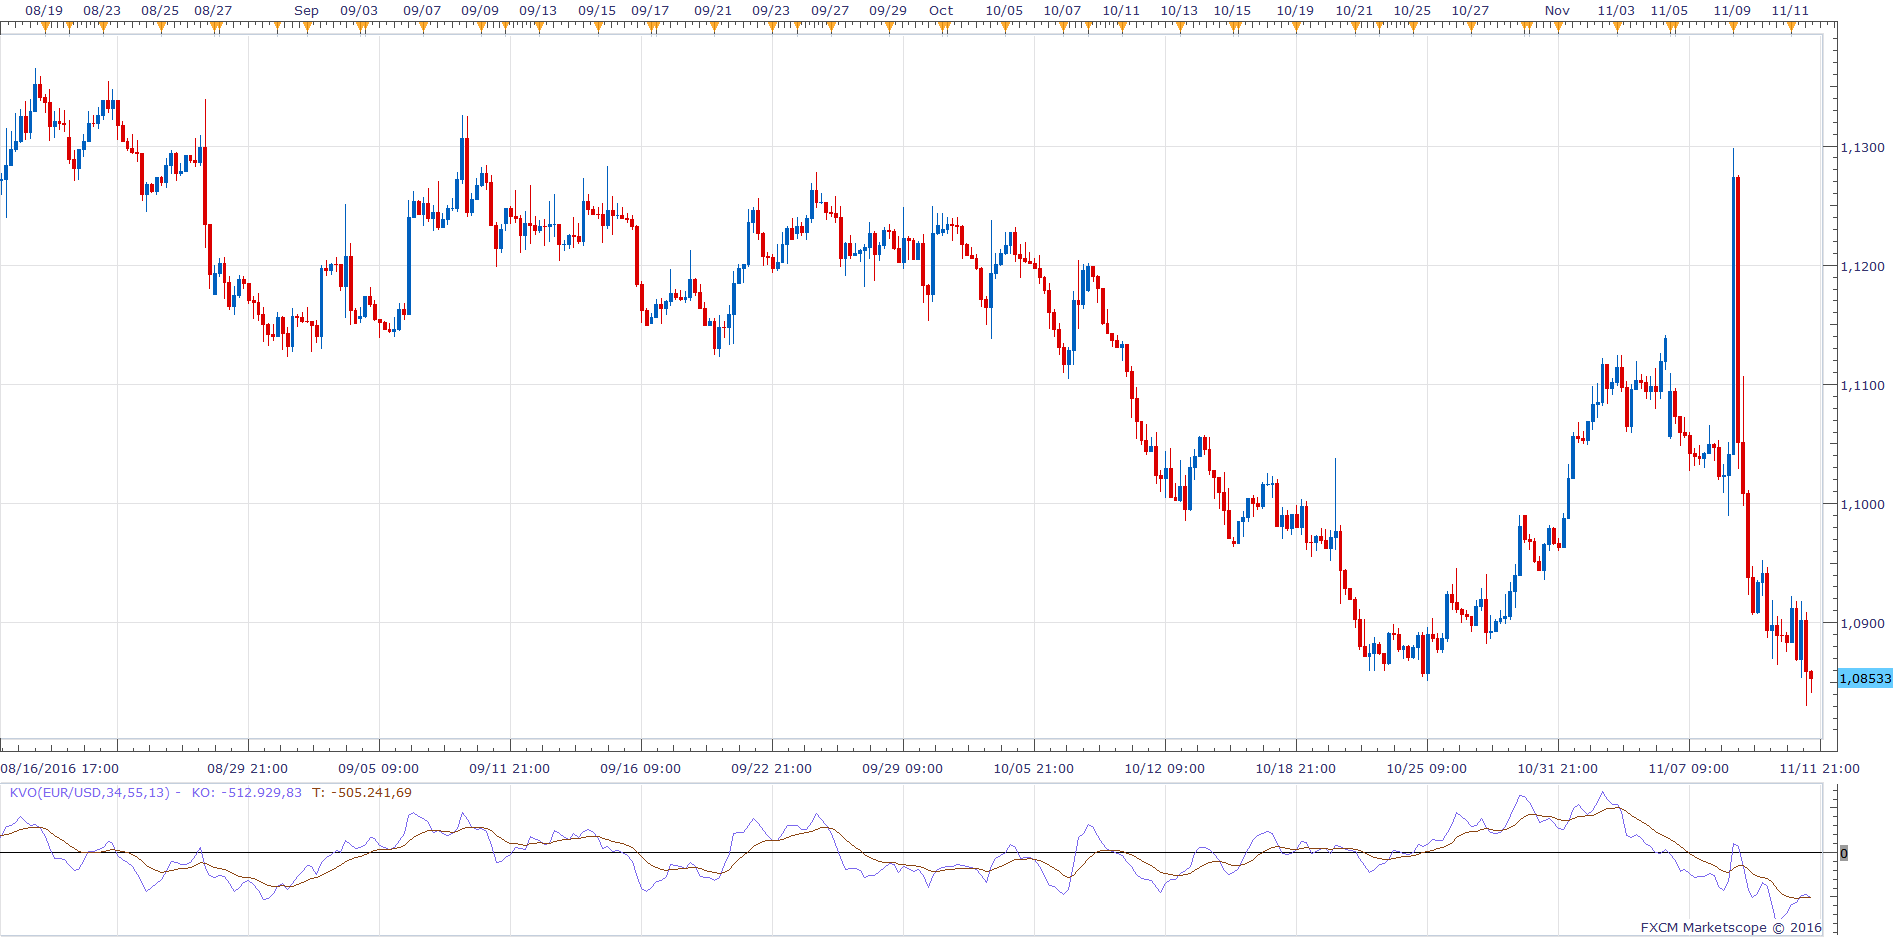1903x937 pixels.
Task: Click the 10/12 09:00 time label
Action: coord(1164,768)
